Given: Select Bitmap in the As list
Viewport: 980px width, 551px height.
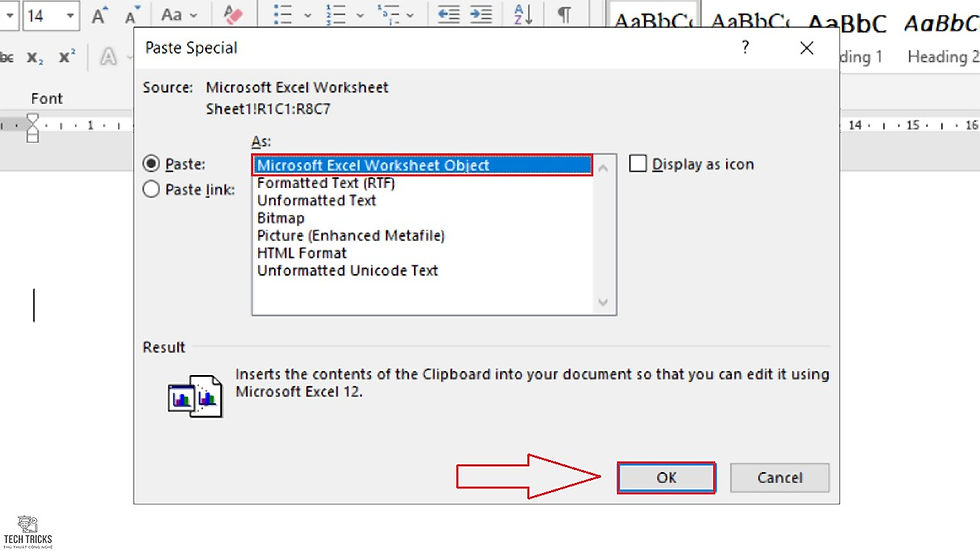Looking at the screenshot, I should coord(281,218).
